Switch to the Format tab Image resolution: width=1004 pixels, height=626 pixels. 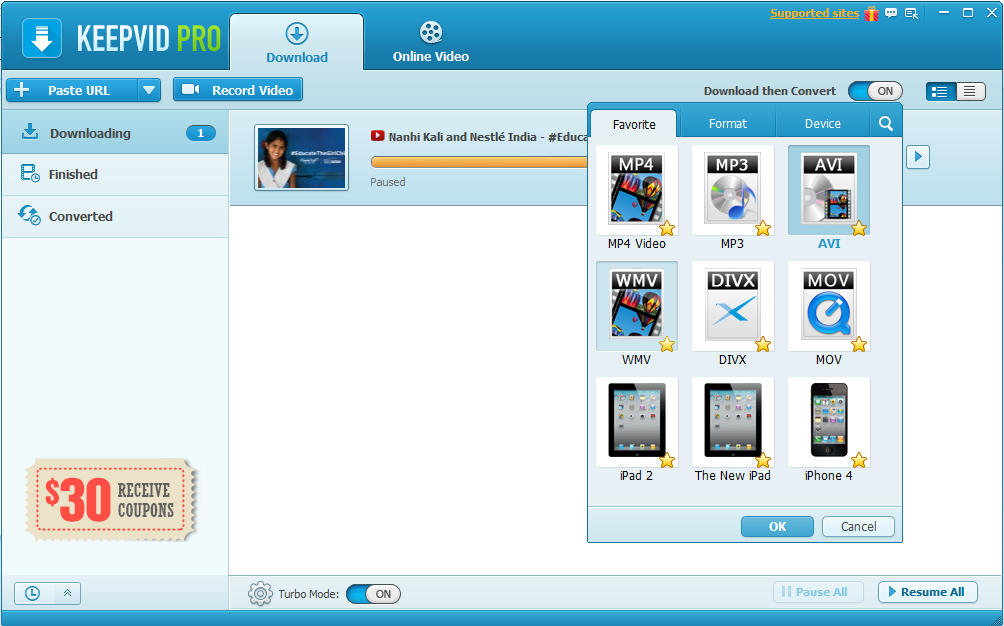pyautogui.click(x=727, y=124)
